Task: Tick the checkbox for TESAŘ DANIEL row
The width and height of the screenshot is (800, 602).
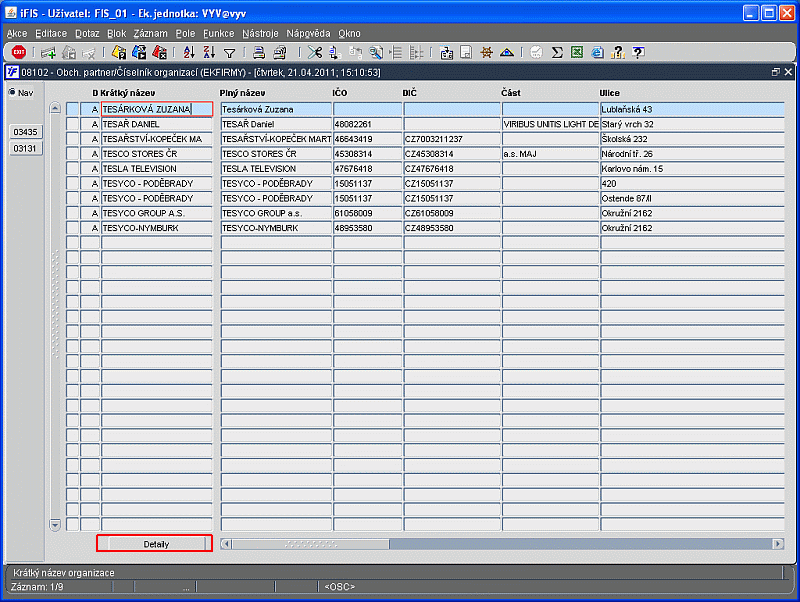Action: pyautogui.click(x=72, y=124)
